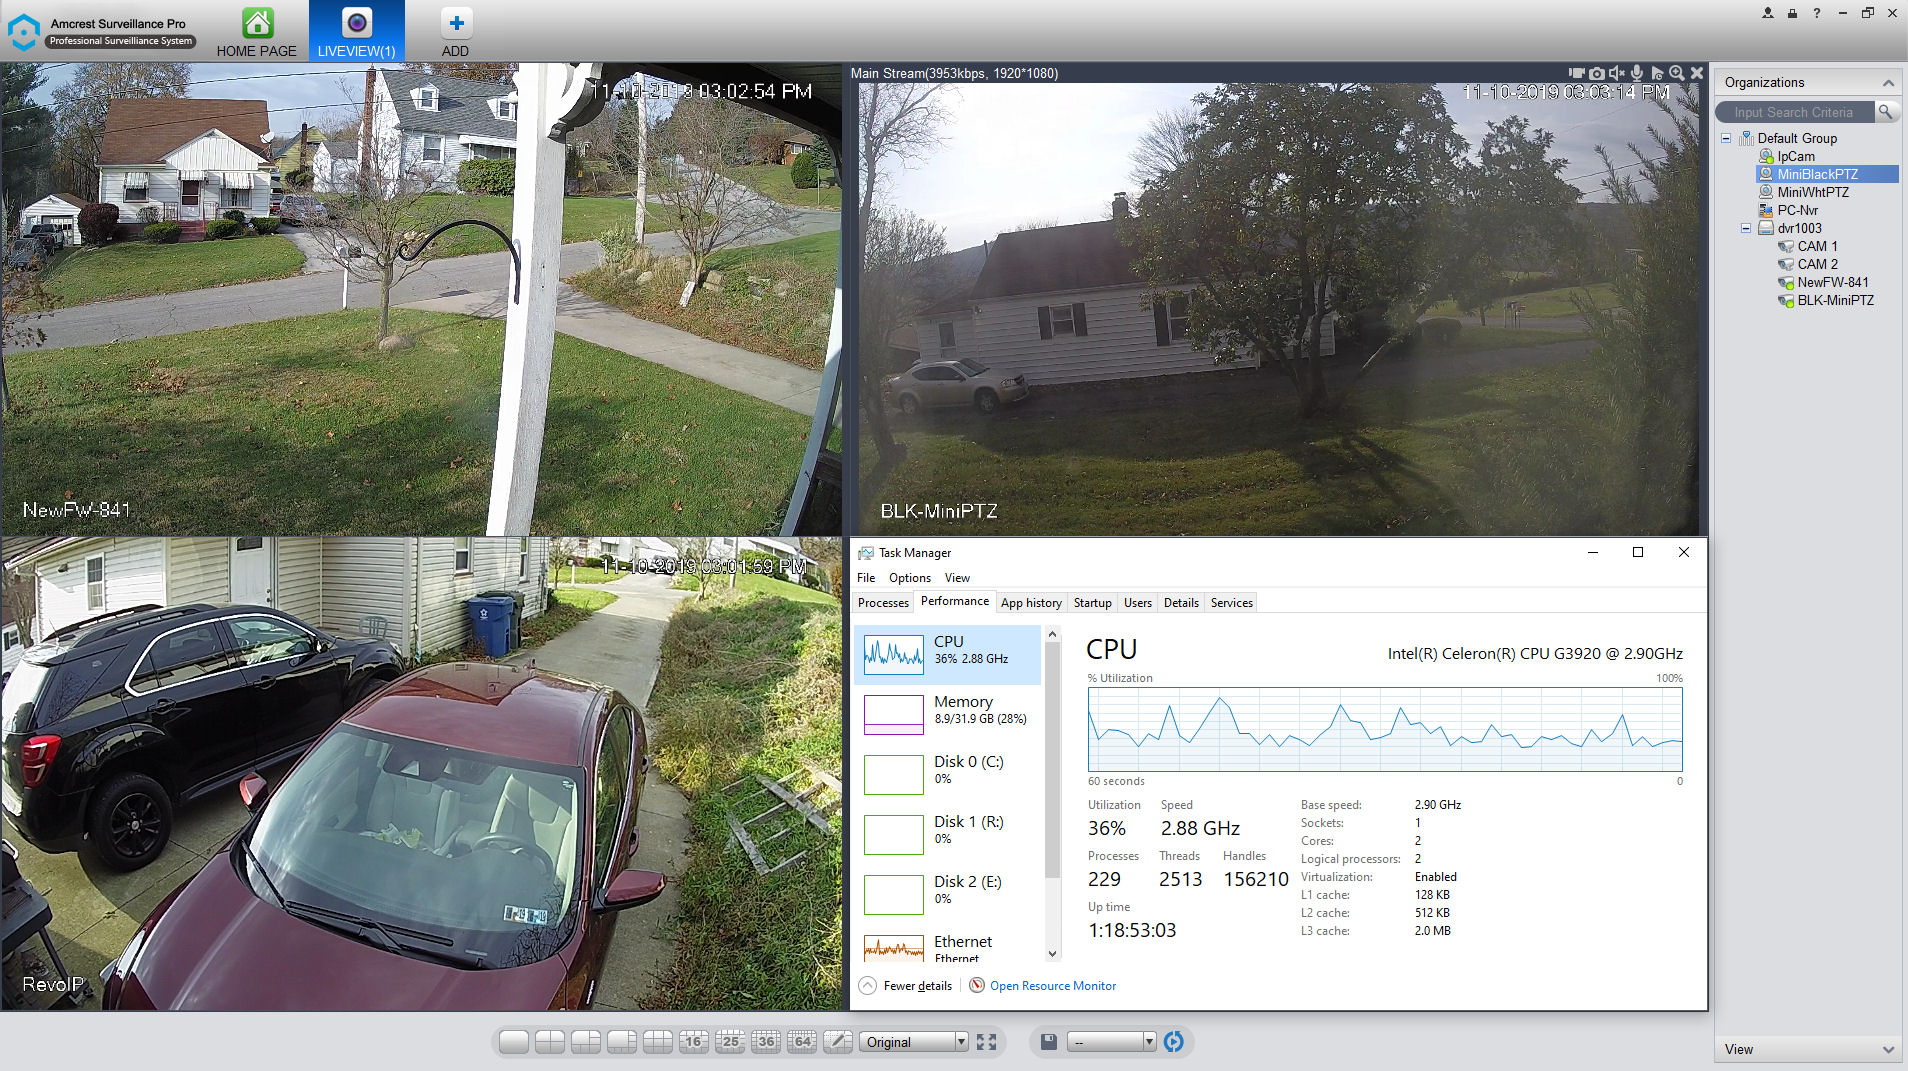This screenshot has width=1908, height=1071.
Task: Lock the application with the padlock icon
Action: pyautogui.click(x=1792, y=13)
